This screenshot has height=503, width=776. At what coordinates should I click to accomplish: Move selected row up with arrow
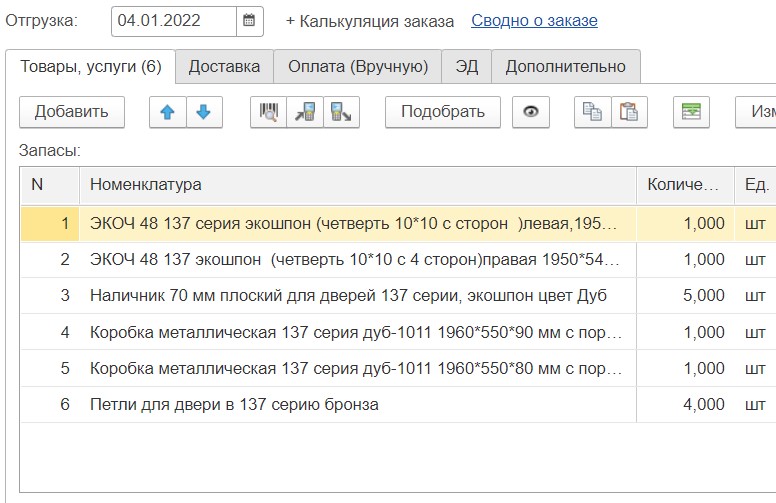pyautogui.click(x=167, y=112)
